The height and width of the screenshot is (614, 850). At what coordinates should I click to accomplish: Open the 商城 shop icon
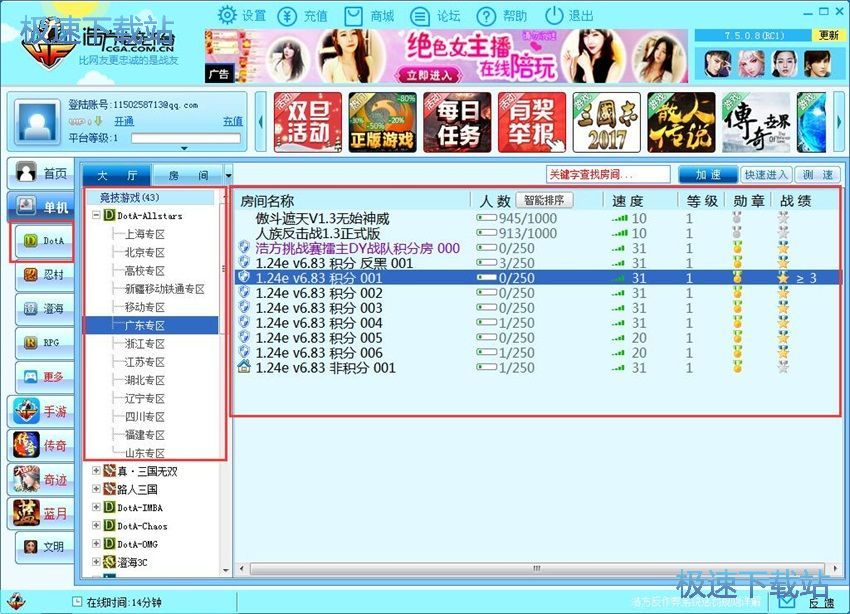[x=353, y=16]
